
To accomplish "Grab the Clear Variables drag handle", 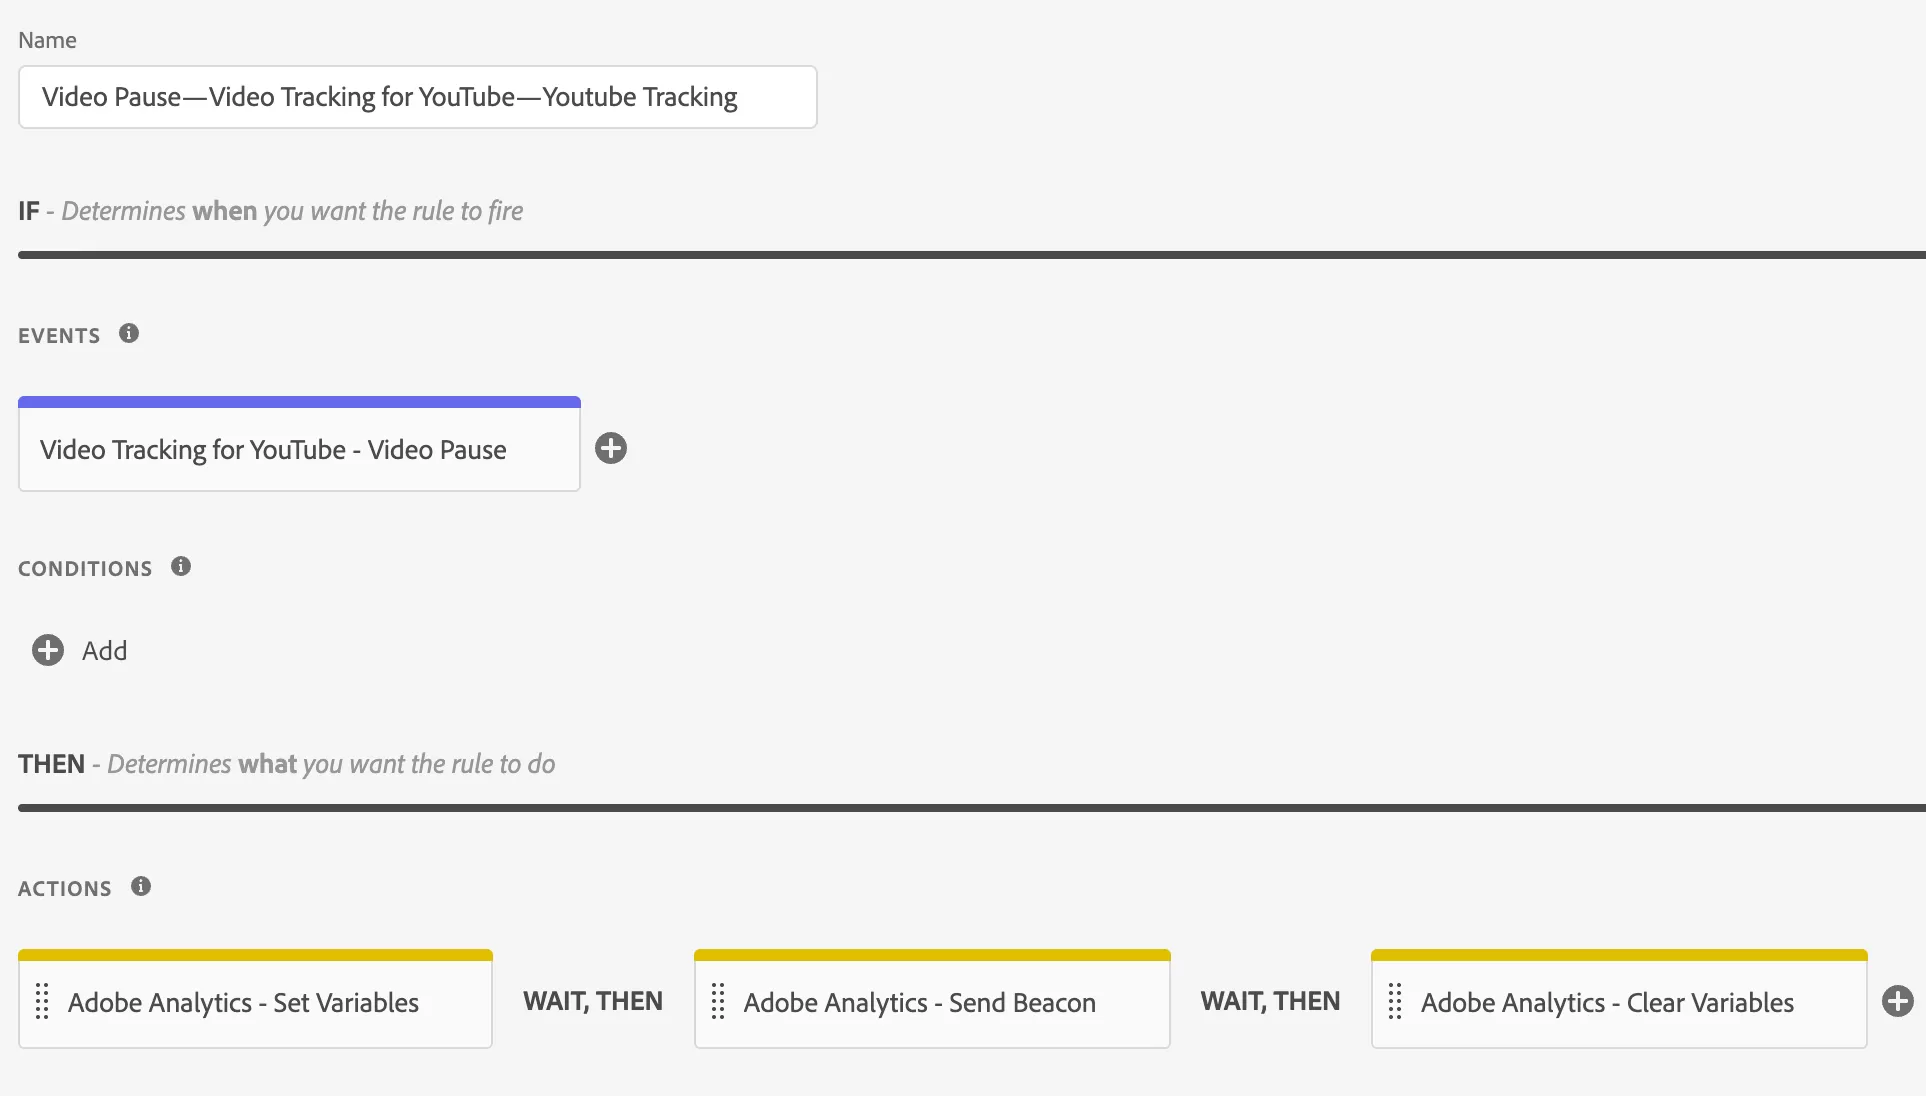I will pyautogui.click(x=1395, y=1001).
